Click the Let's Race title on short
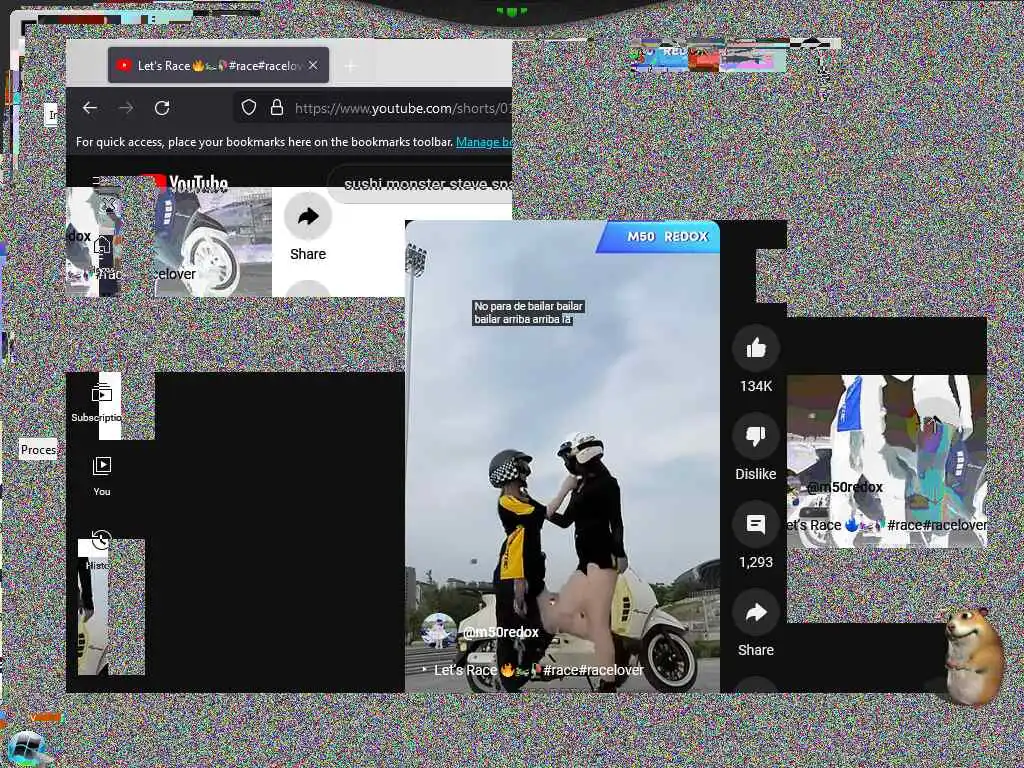The width and height of the screenshot is (1024, 768). tap(539, 670)
